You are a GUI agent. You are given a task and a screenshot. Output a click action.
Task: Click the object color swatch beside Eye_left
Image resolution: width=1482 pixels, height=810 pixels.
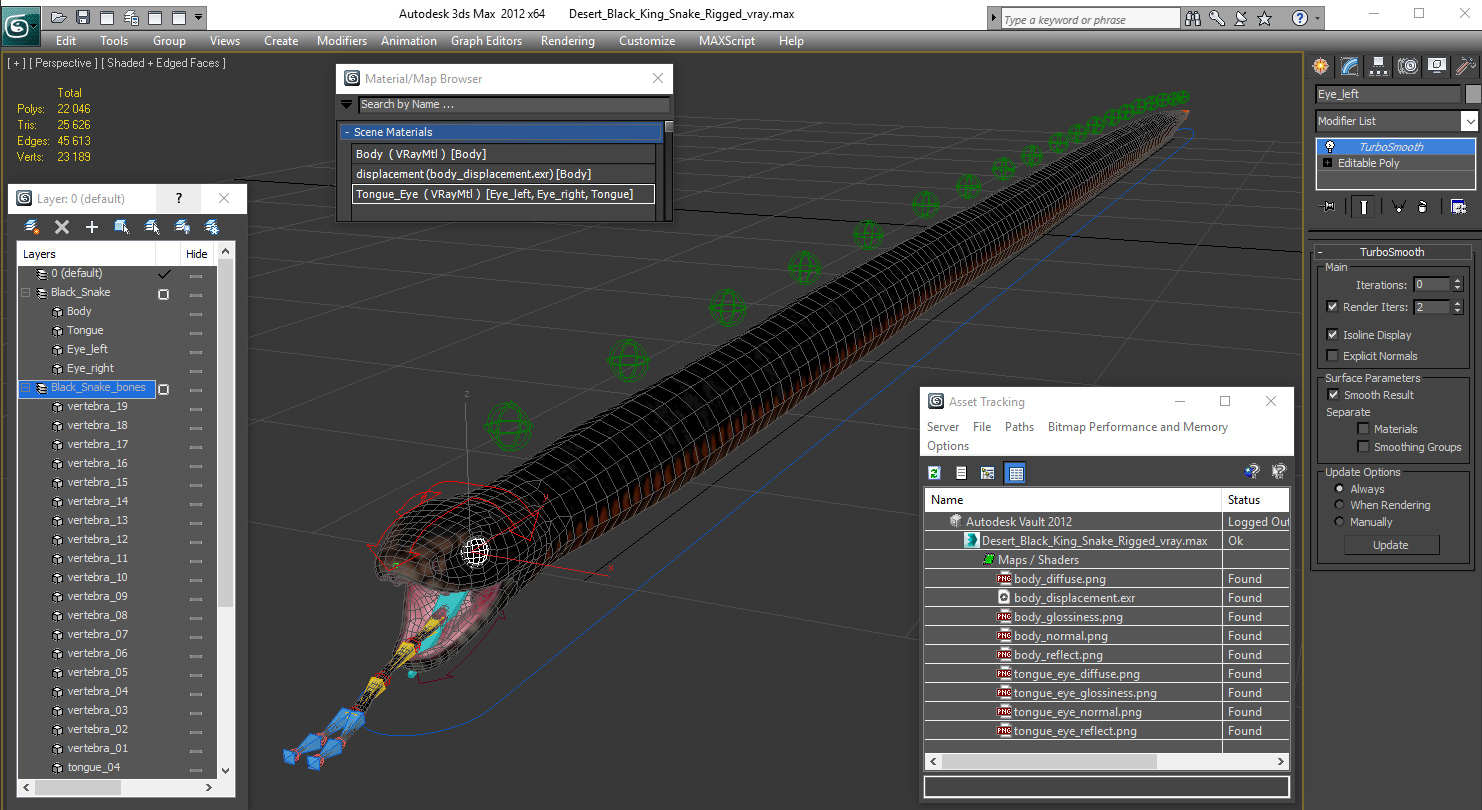(x=1473, y=94)
